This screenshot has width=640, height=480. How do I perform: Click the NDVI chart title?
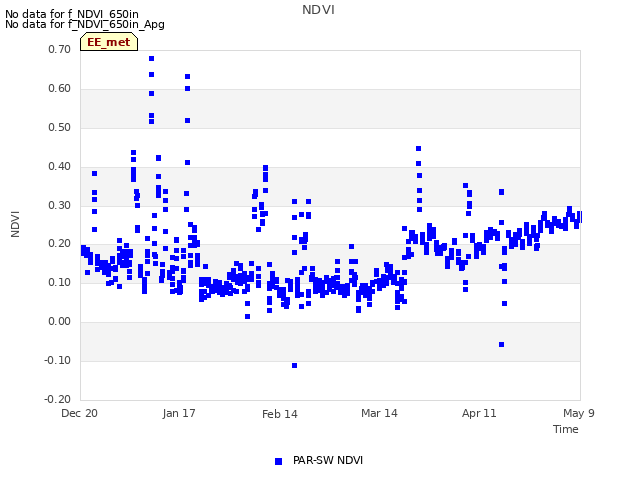pos(318,10)
